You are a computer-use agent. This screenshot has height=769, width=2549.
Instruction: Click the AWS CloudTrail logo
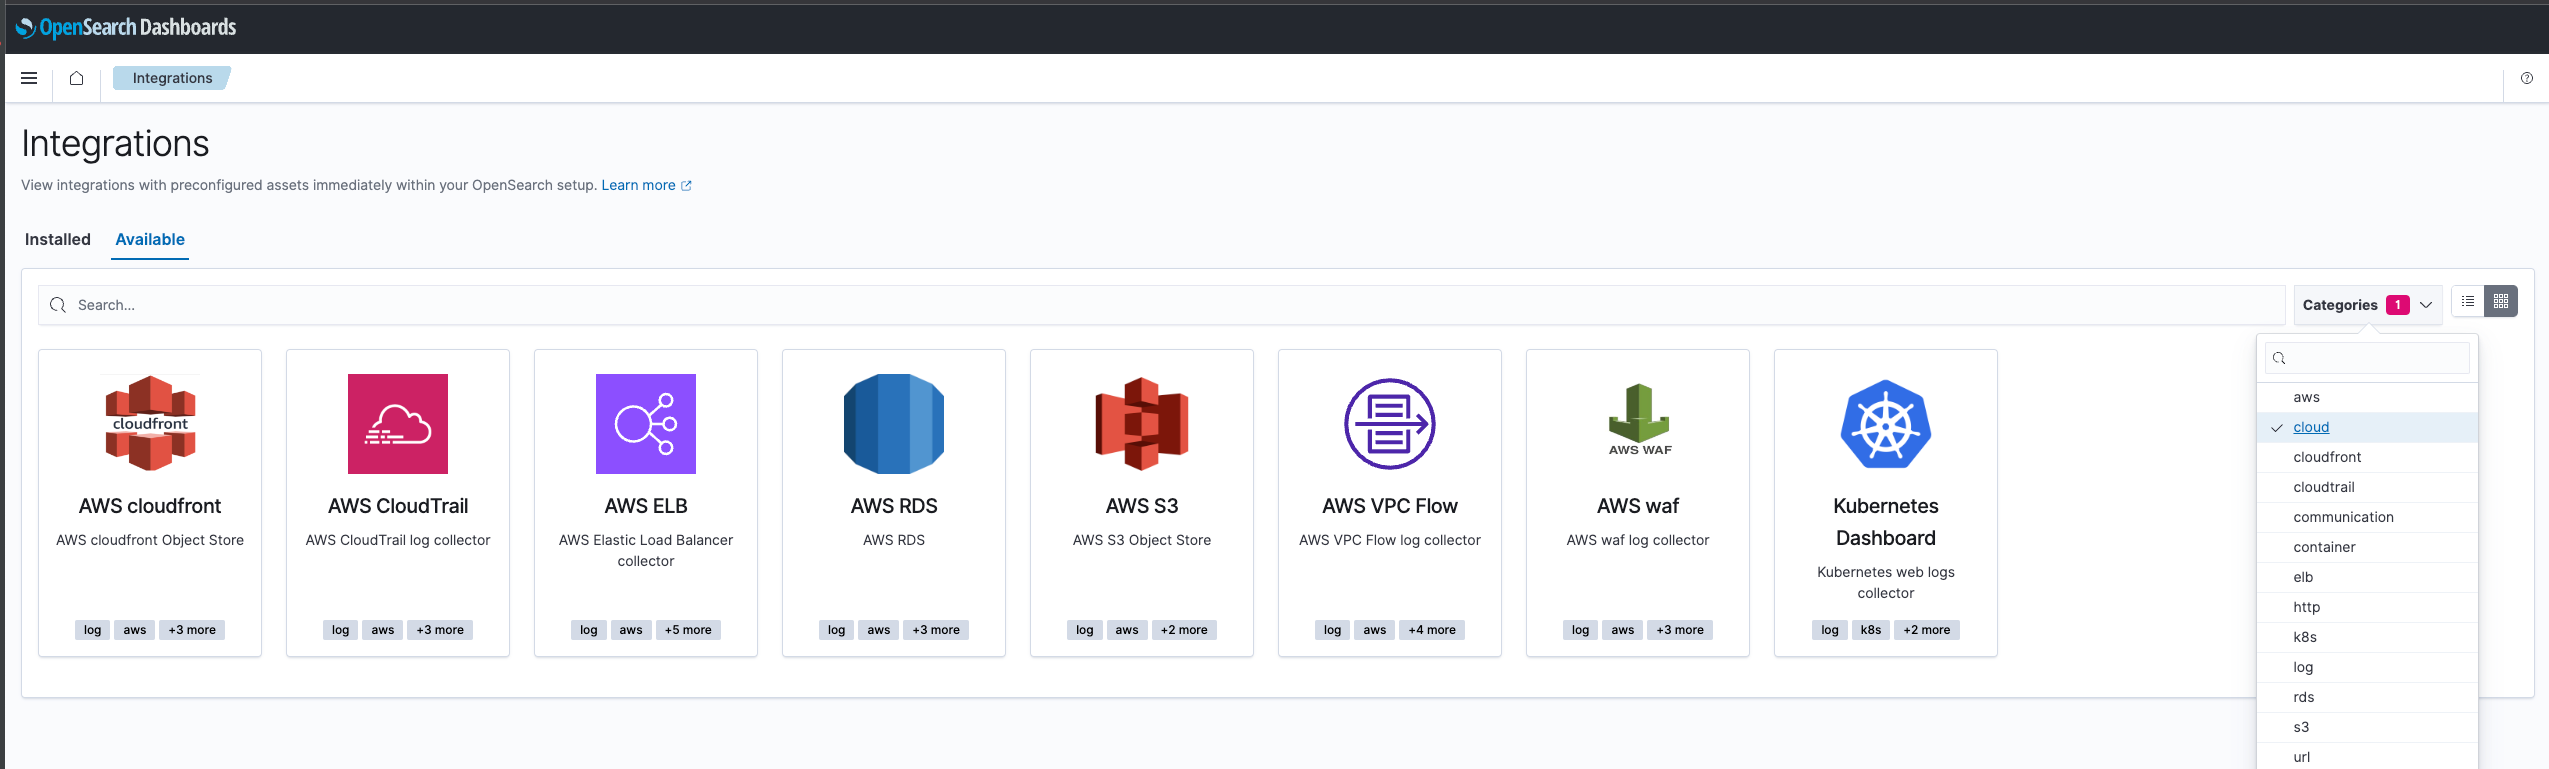point(398,424)
